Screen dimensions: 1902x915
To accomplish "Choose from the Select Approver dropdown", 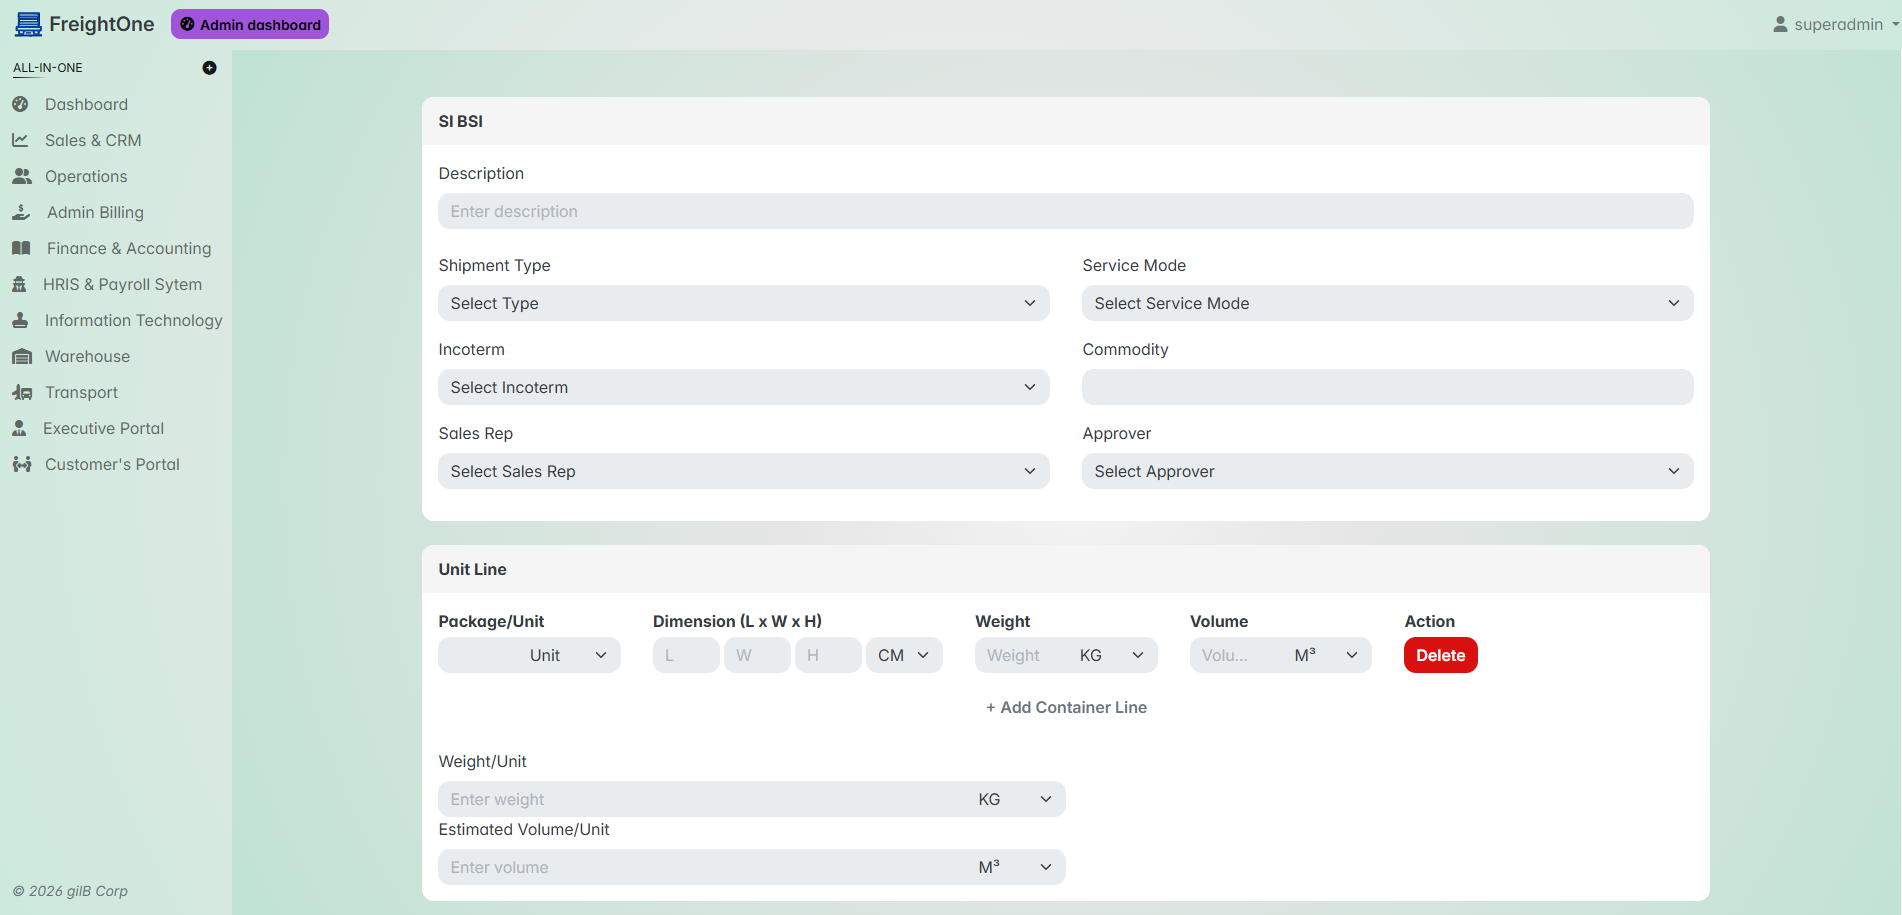I will [x=1387, y=471].
